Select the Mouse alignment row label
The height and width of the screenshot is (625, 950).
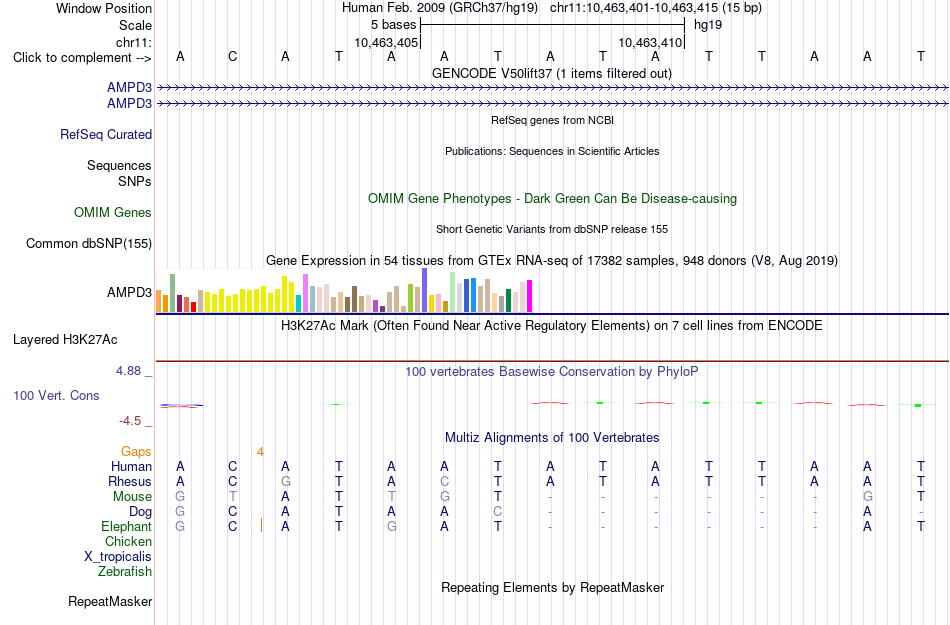pyautogui.click(x=132, y=497)
